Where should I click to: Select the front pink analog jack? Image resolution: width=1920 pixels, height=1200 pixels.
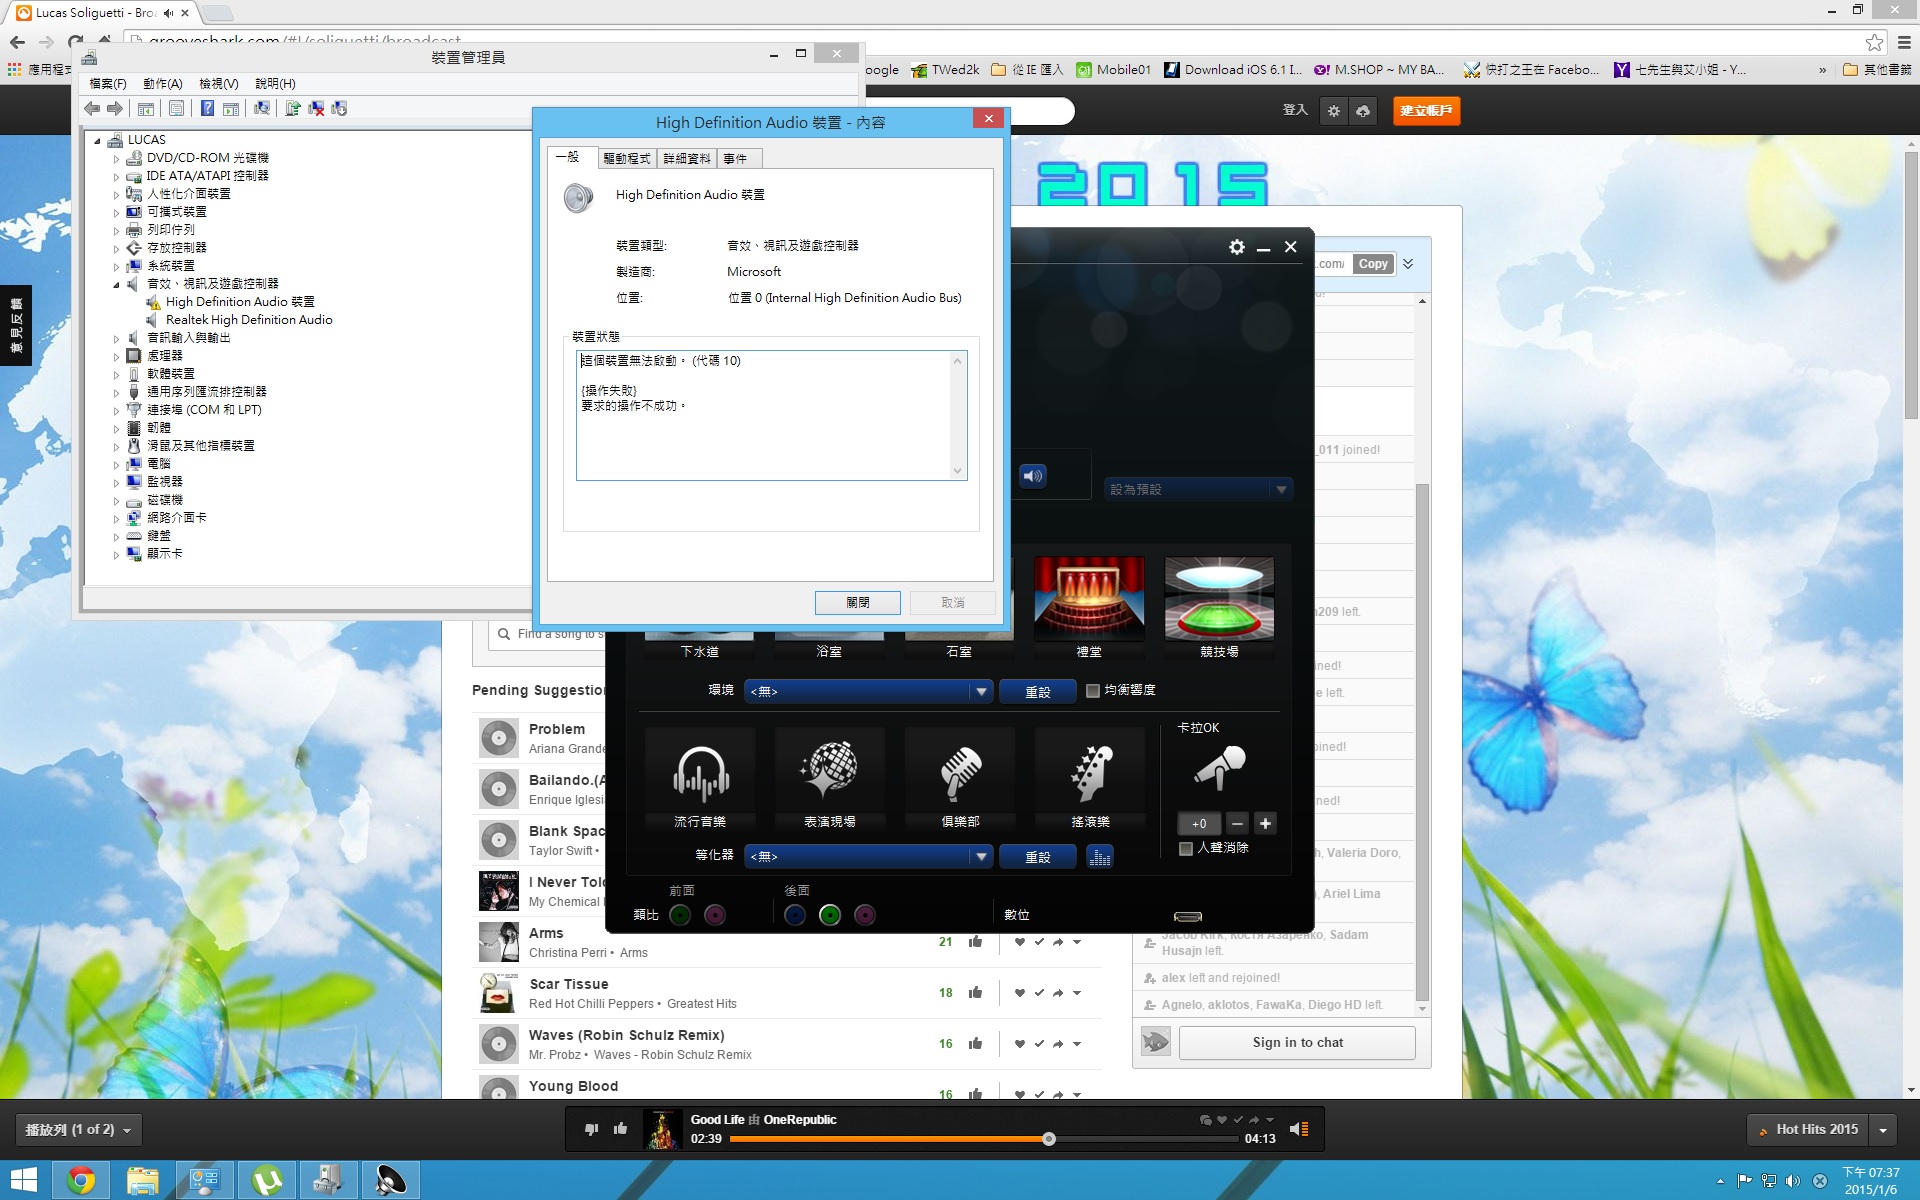pos(715,915)
